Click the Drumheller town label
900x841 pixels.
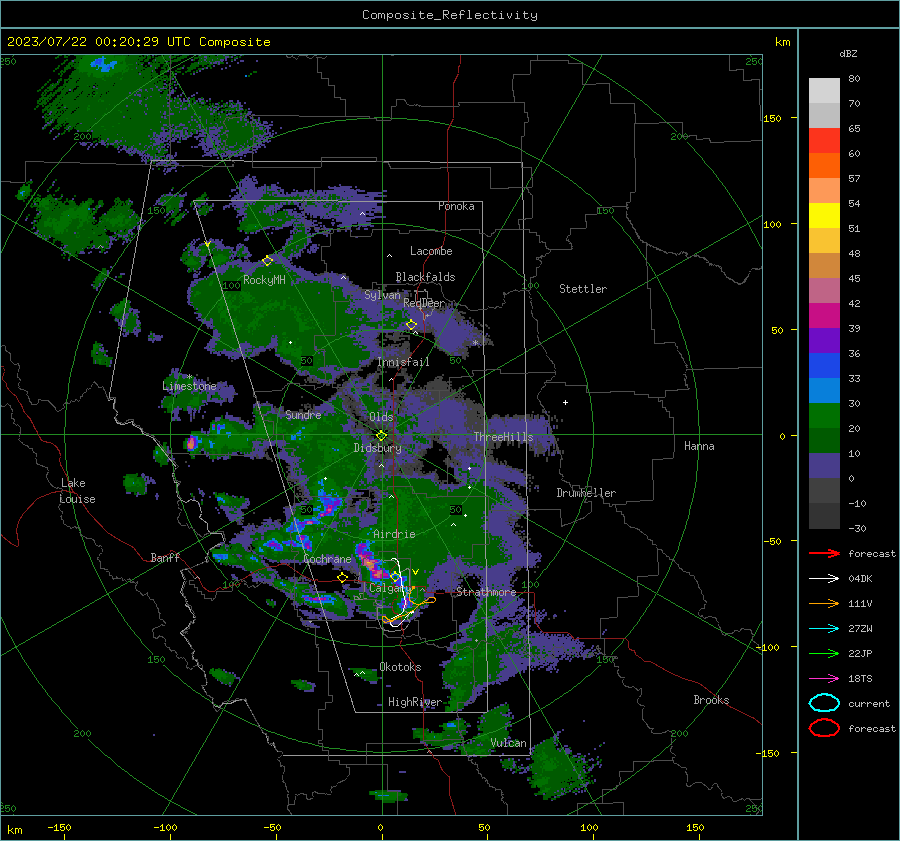tap(586, 493)
